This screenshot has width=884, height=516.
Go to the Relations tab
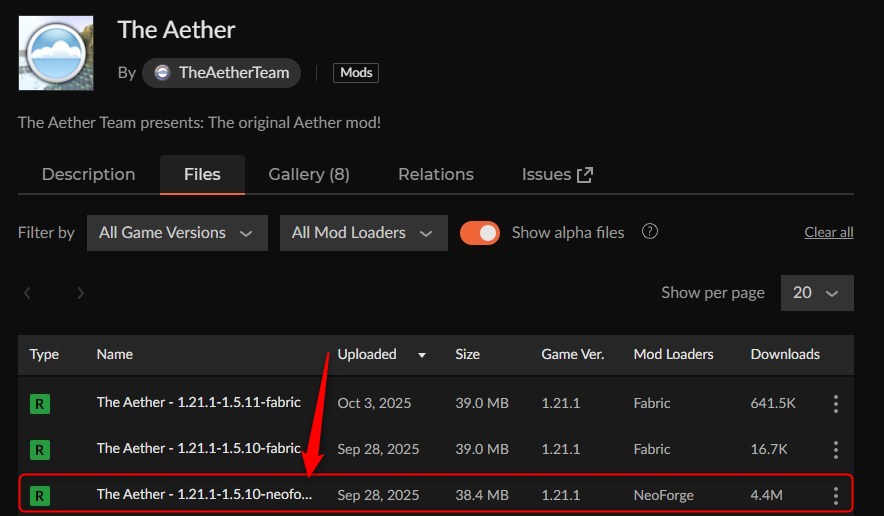[x=436, y=174]
